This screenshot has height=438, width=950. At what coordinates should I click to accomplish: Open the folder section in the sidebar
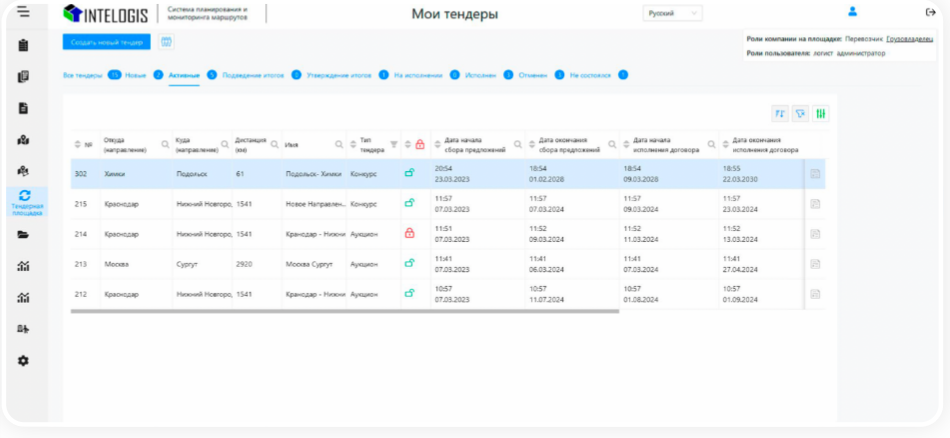tap(23, 235)
